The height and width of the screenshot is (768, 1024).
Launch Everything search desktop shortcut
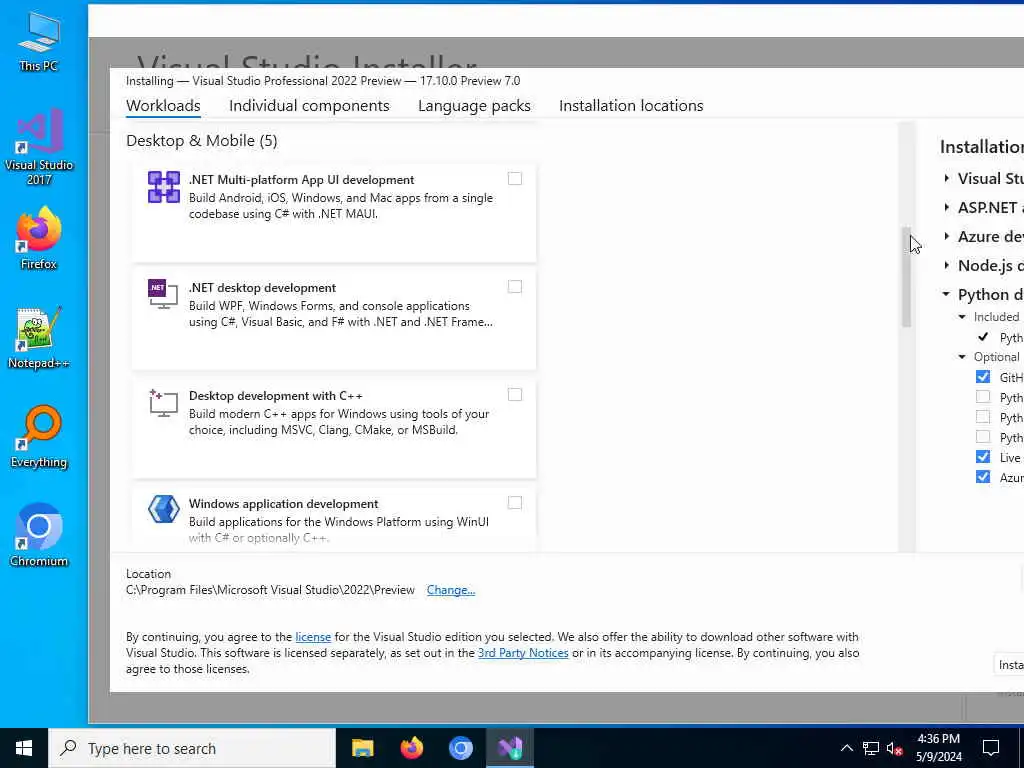coord(39,437)
